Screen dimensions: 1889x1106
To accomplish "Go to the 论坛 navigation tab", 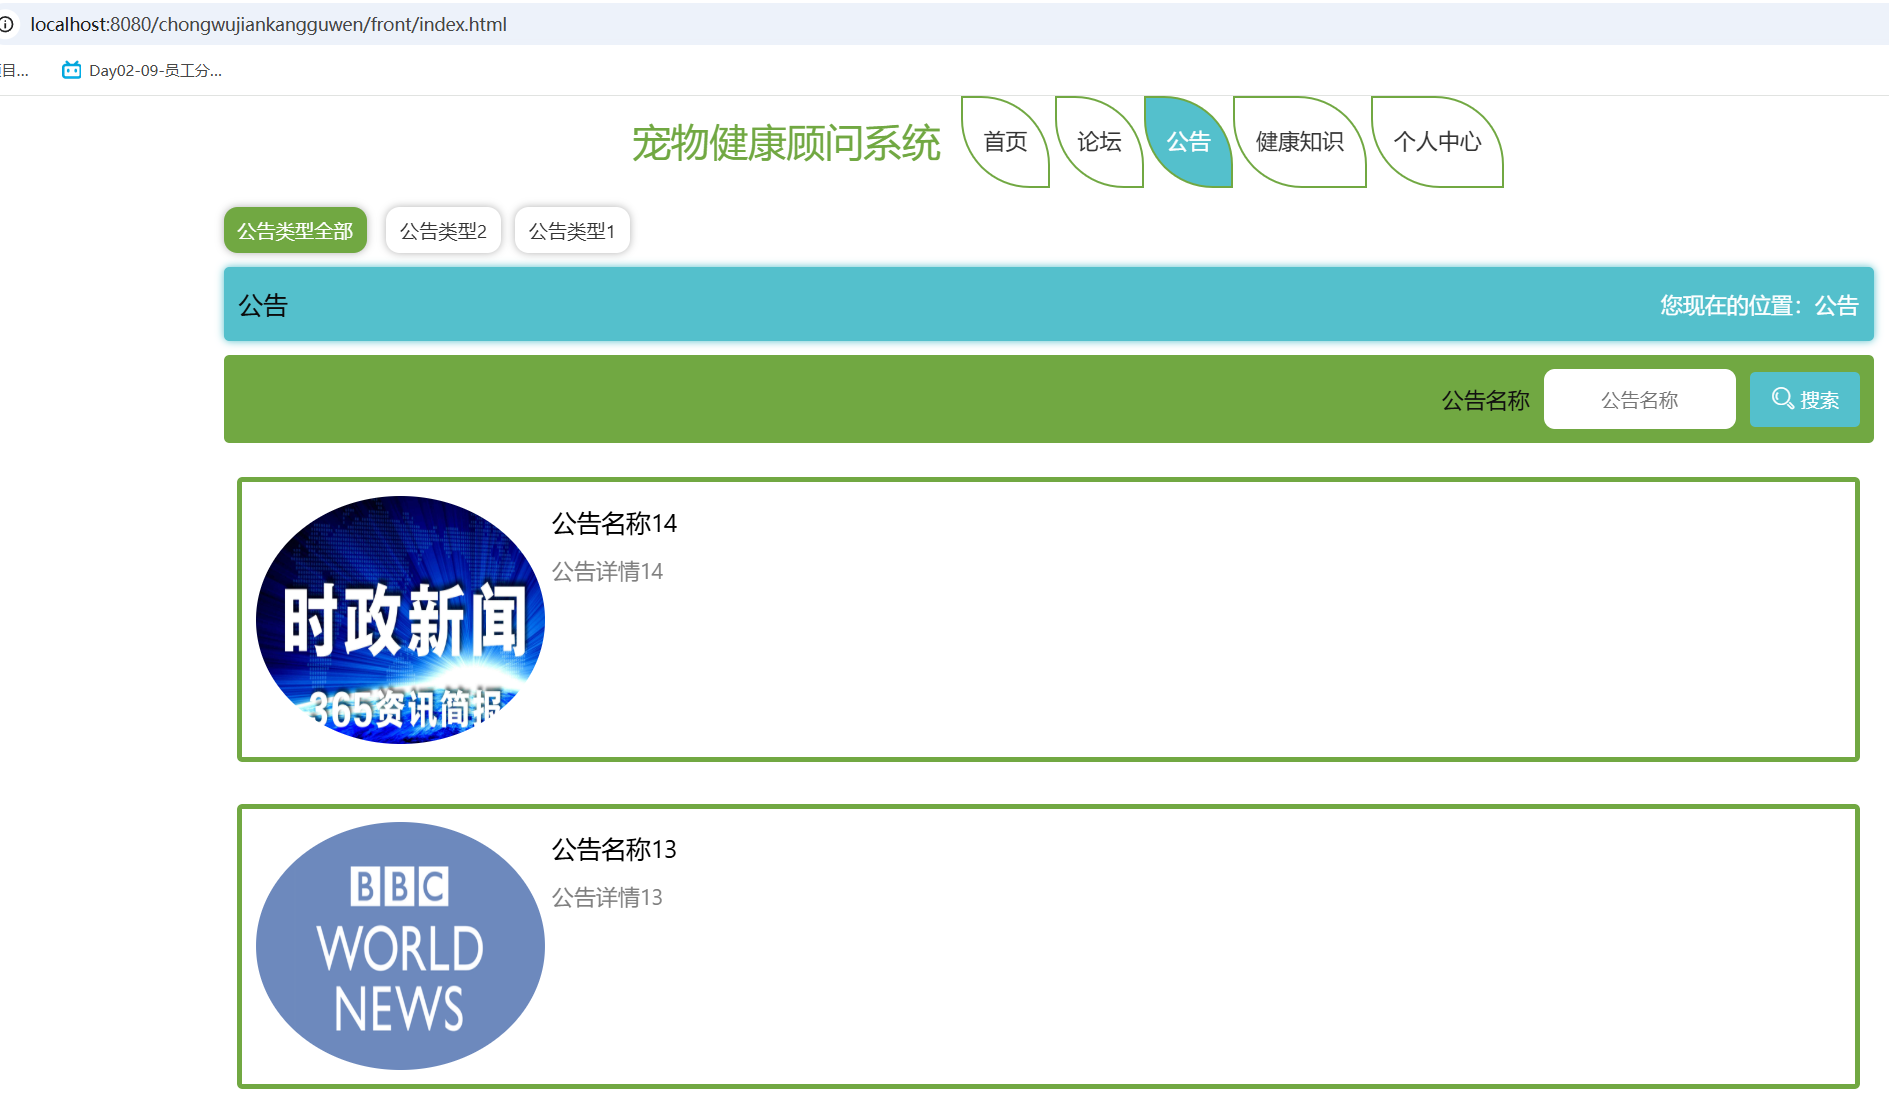I will click(x=1099, y=142).
